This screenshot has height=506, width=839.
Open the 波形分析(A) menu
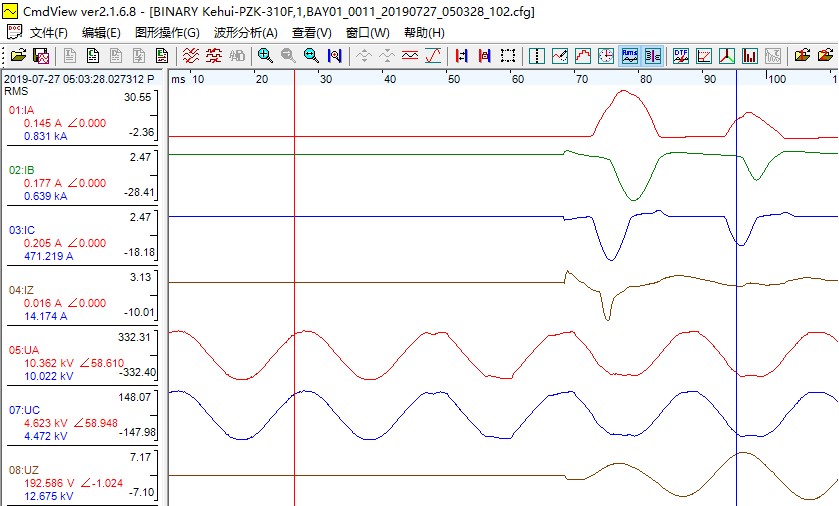[245, 33]
